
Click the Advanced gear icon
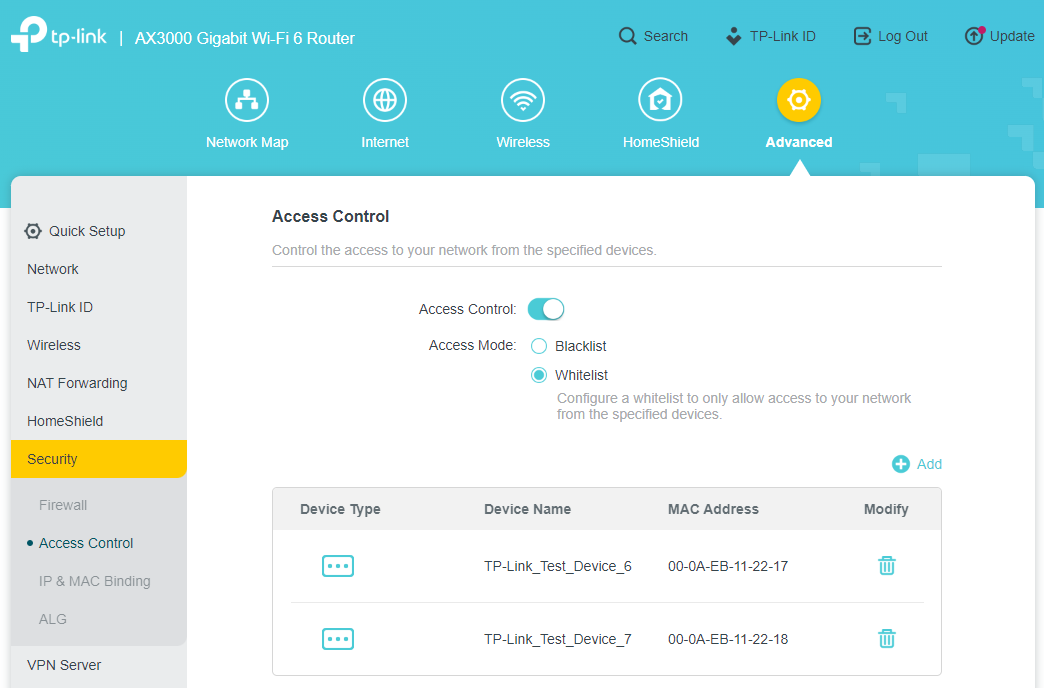[798, 100]
